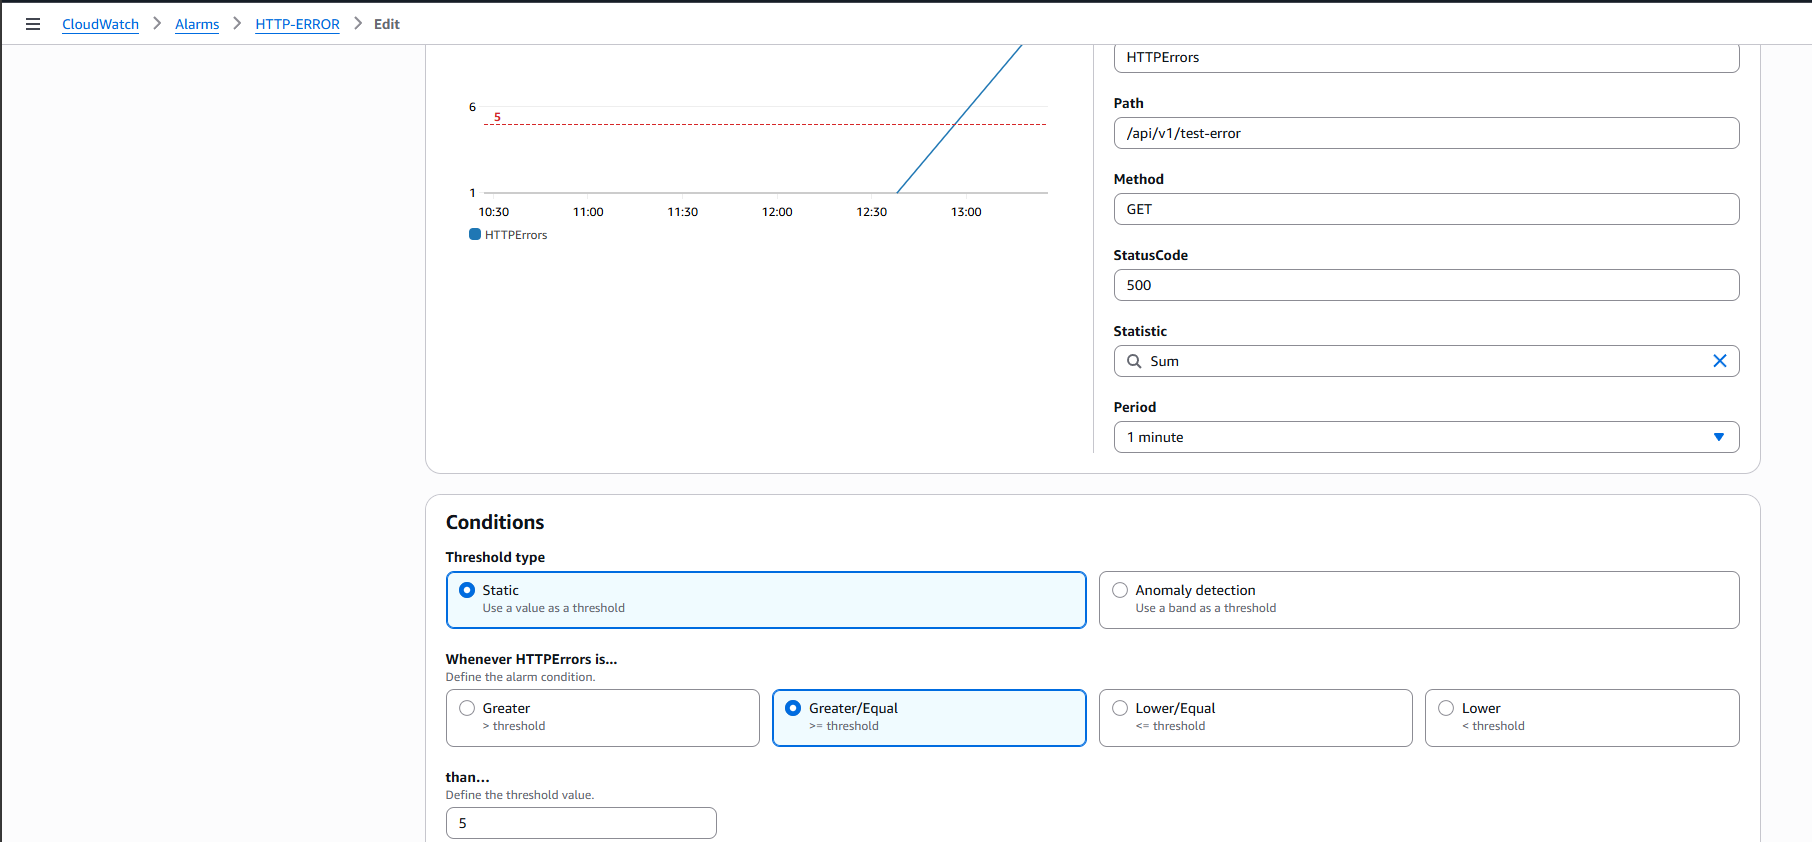1812x842 pixels.
Task: Click the HTTPErrors legend color square
Action: point(475,235)
